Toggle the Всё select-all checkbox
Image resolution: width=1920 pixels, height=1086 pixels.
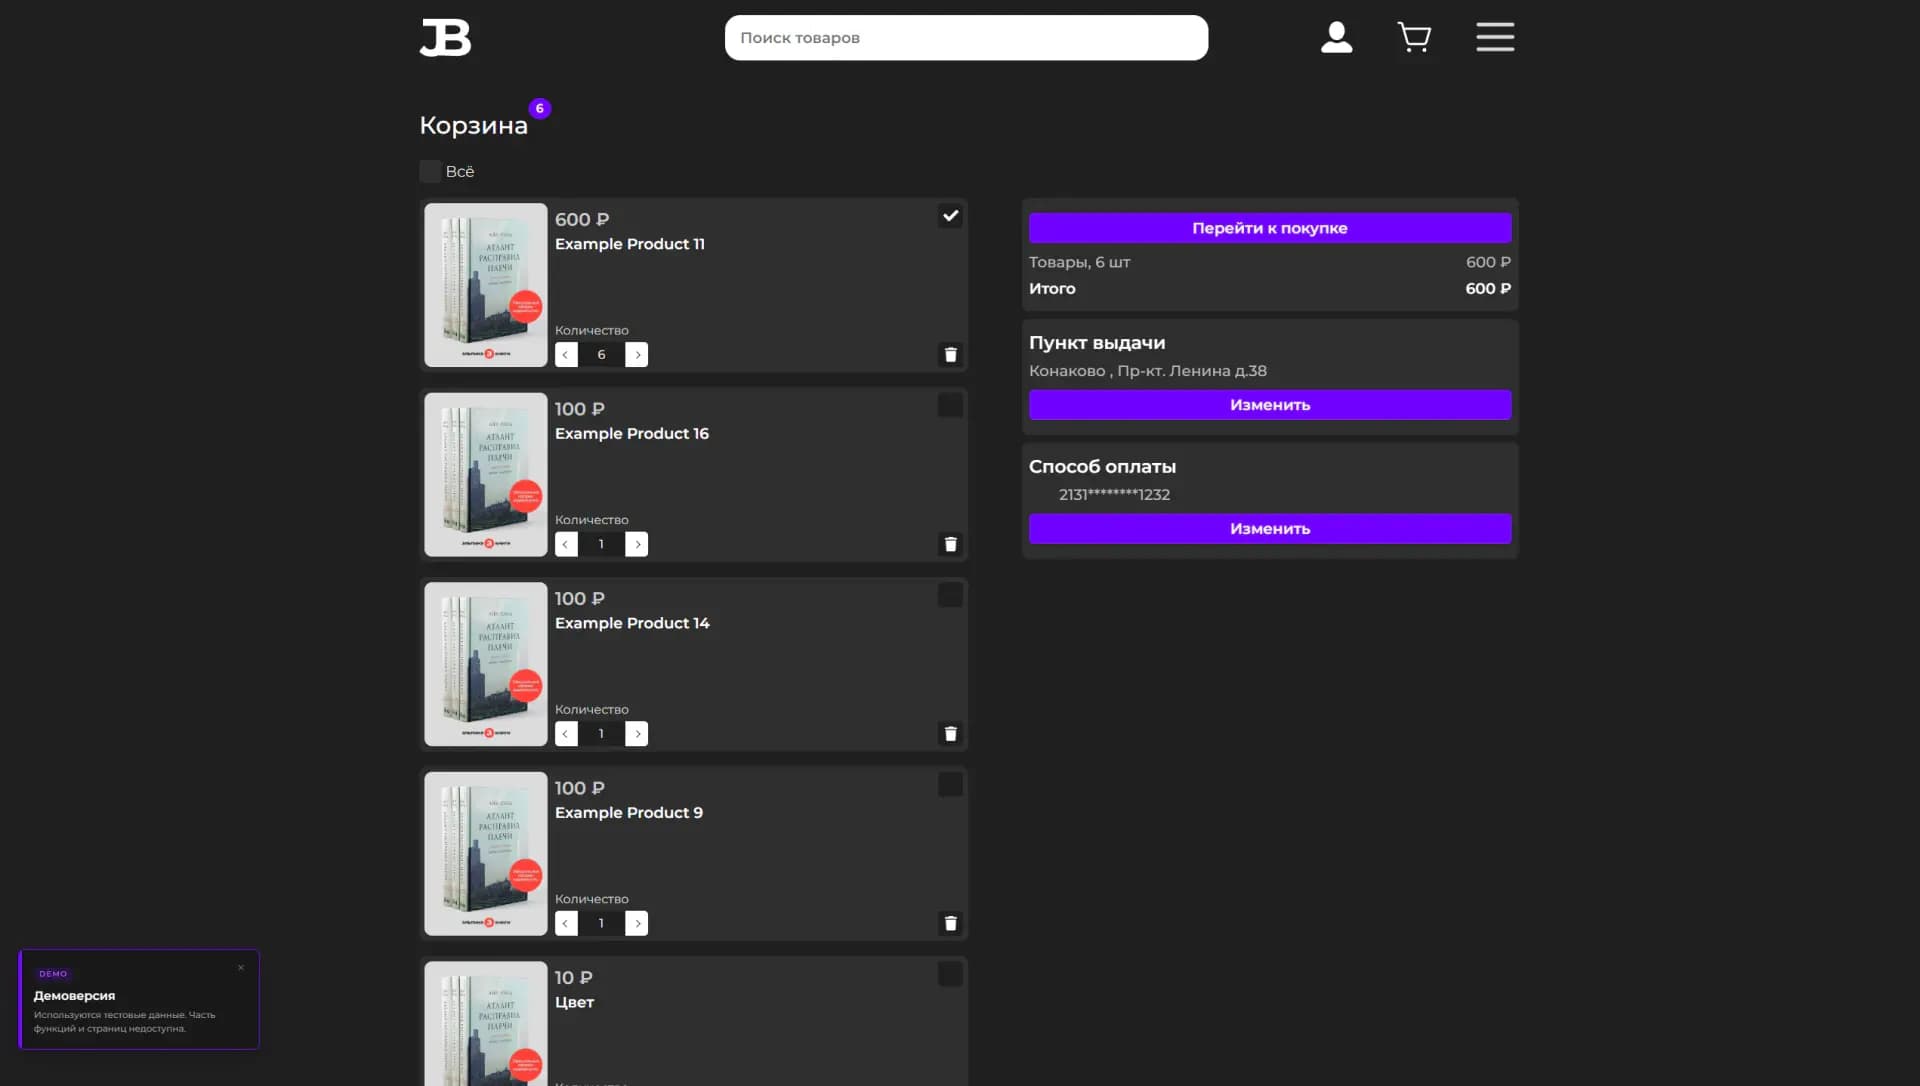[x=430, y=171]
